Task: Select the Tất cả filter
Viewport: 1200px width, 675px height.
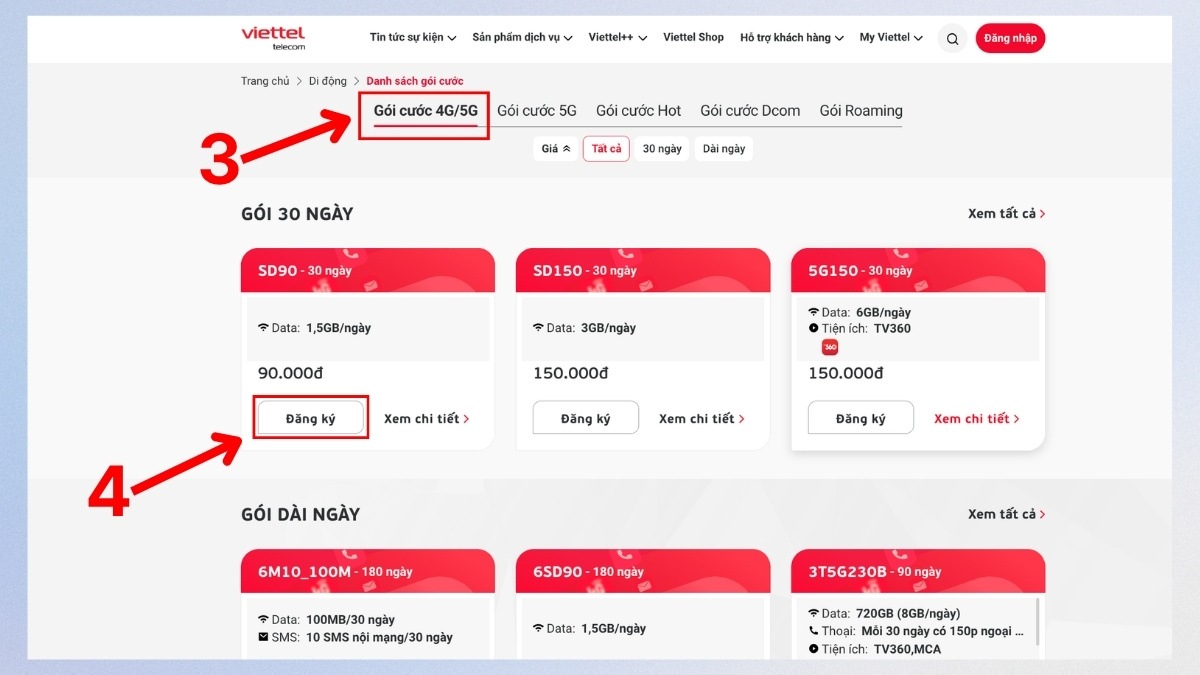Action: click(x=606, y=149)
